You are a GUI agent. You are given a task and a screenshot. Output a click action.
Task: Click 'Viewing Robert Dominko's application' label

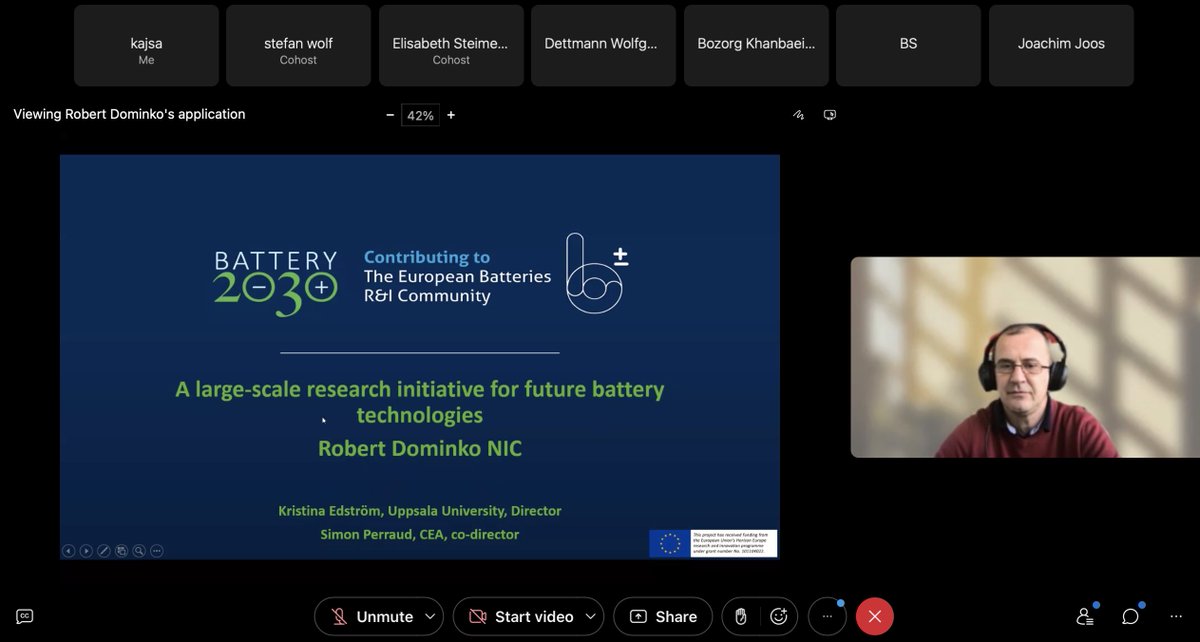click(x=129, y=114)
